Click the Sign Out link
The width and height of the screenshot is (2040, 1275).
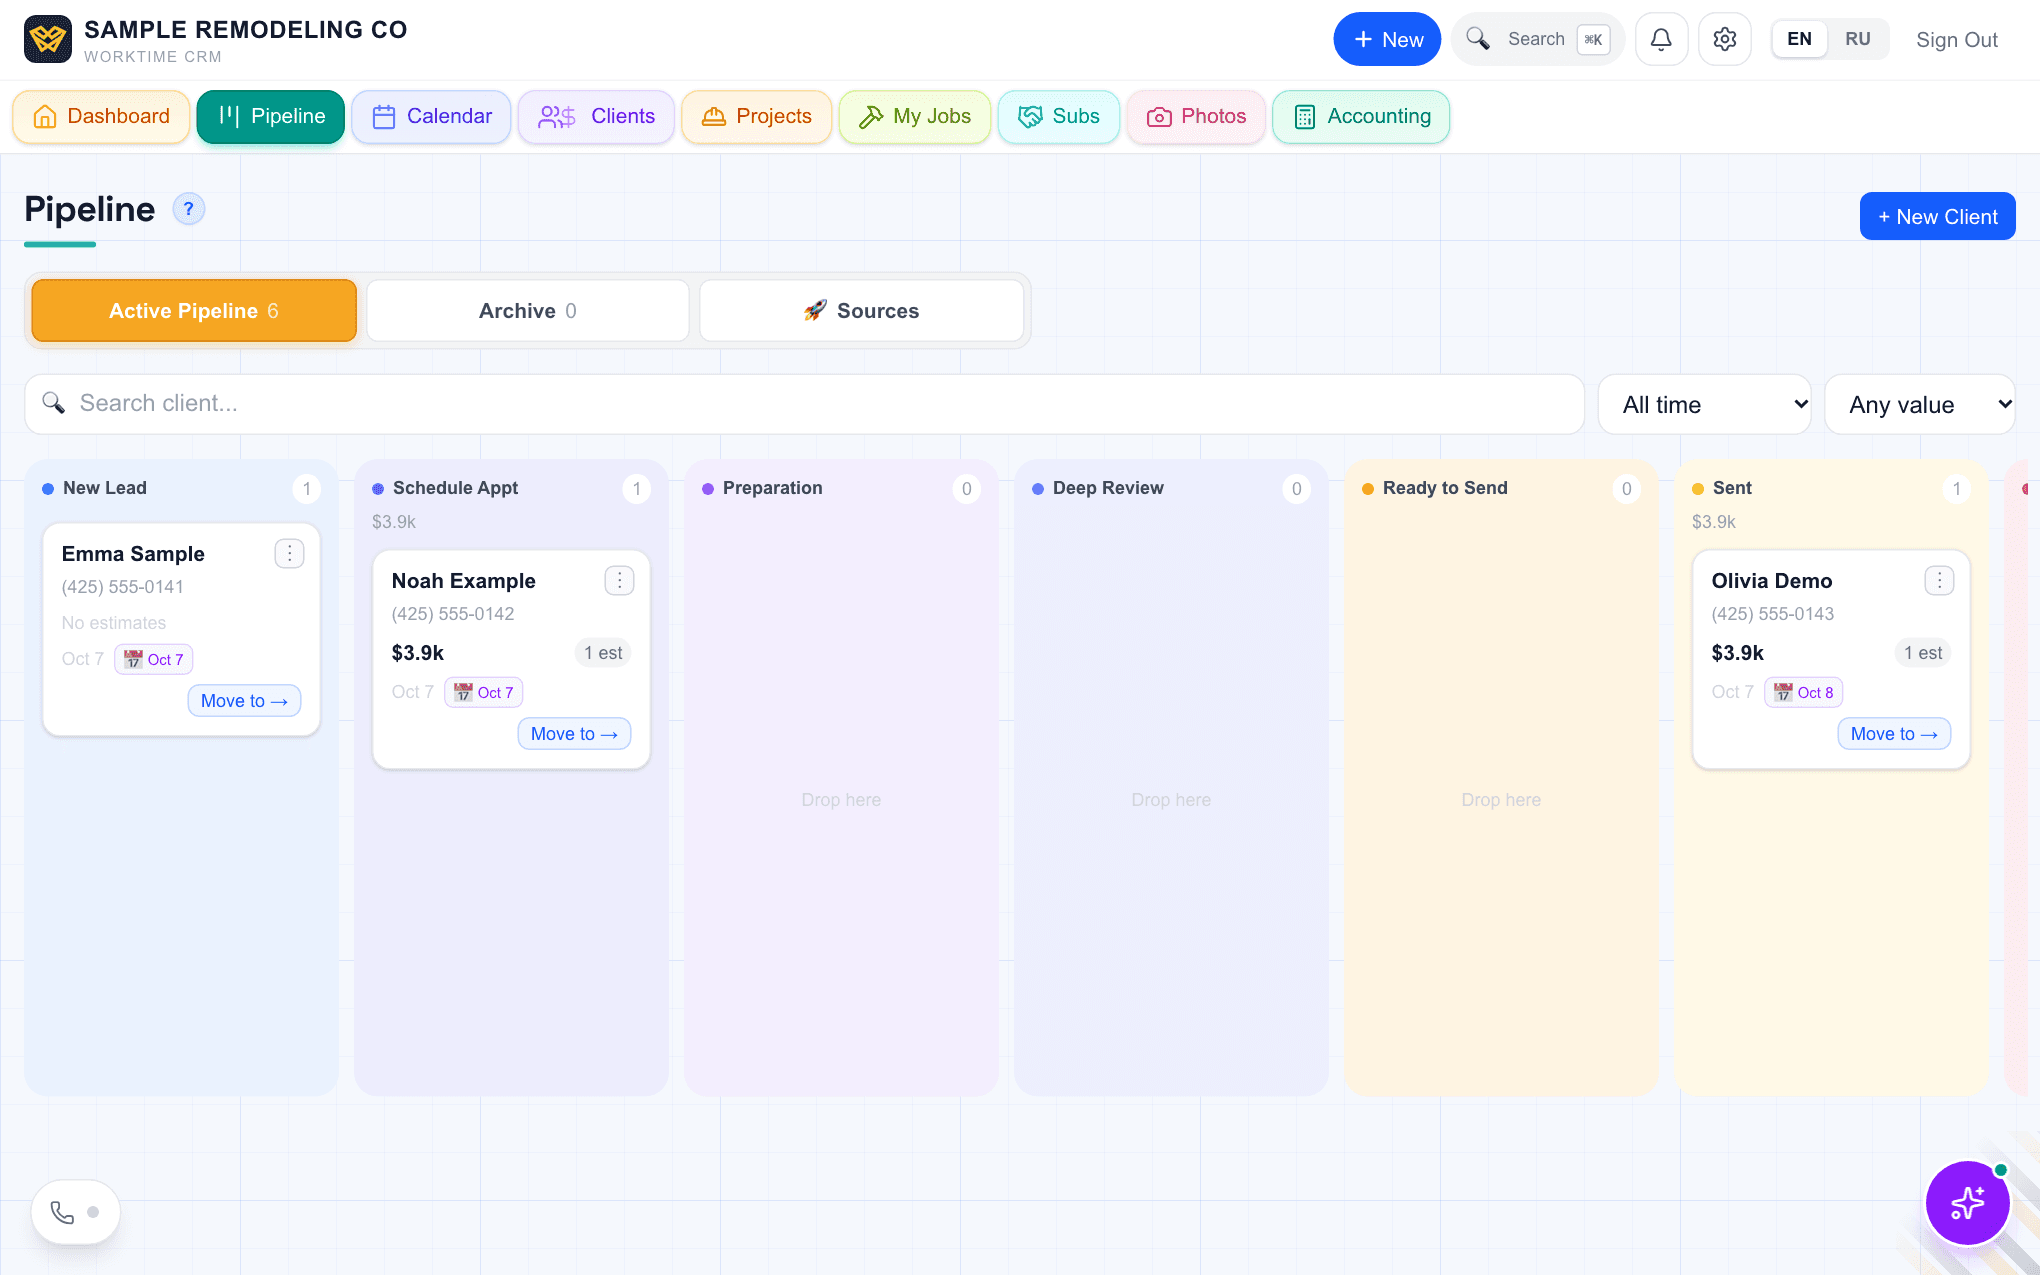[x=1956, y=40]
